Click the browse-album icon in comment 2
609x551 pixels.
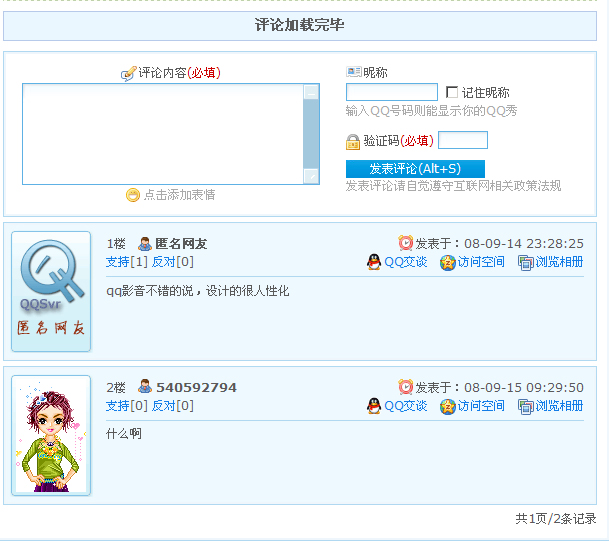point(525,407)
